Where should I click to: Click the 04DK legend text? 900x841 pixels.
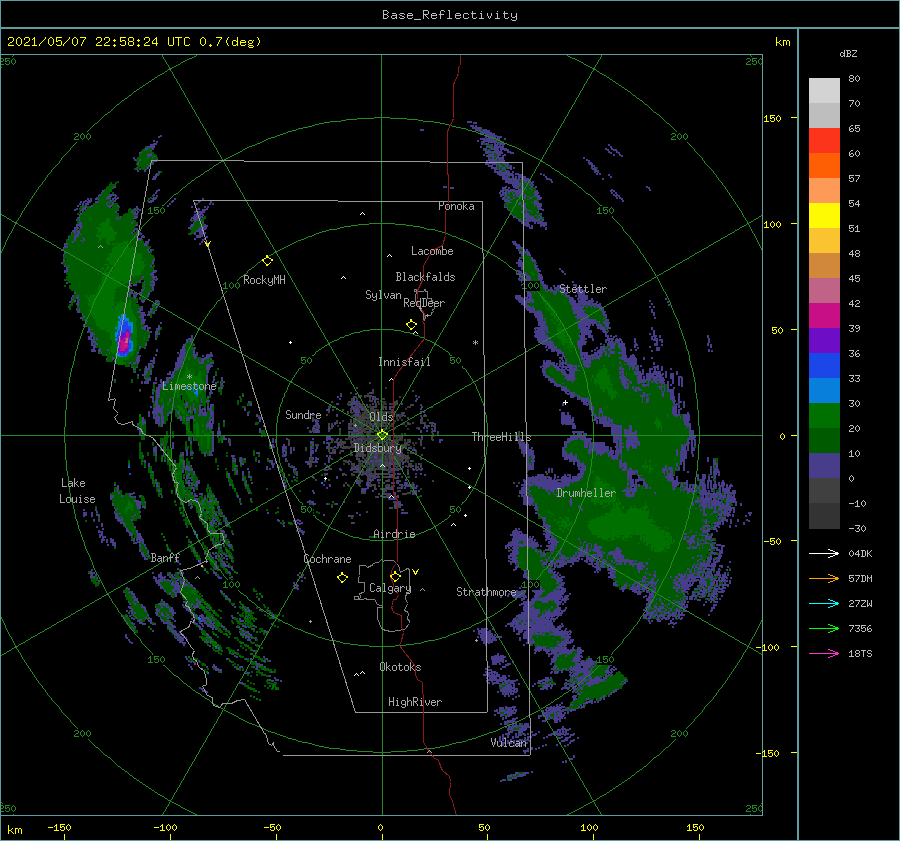pos(860,553)
